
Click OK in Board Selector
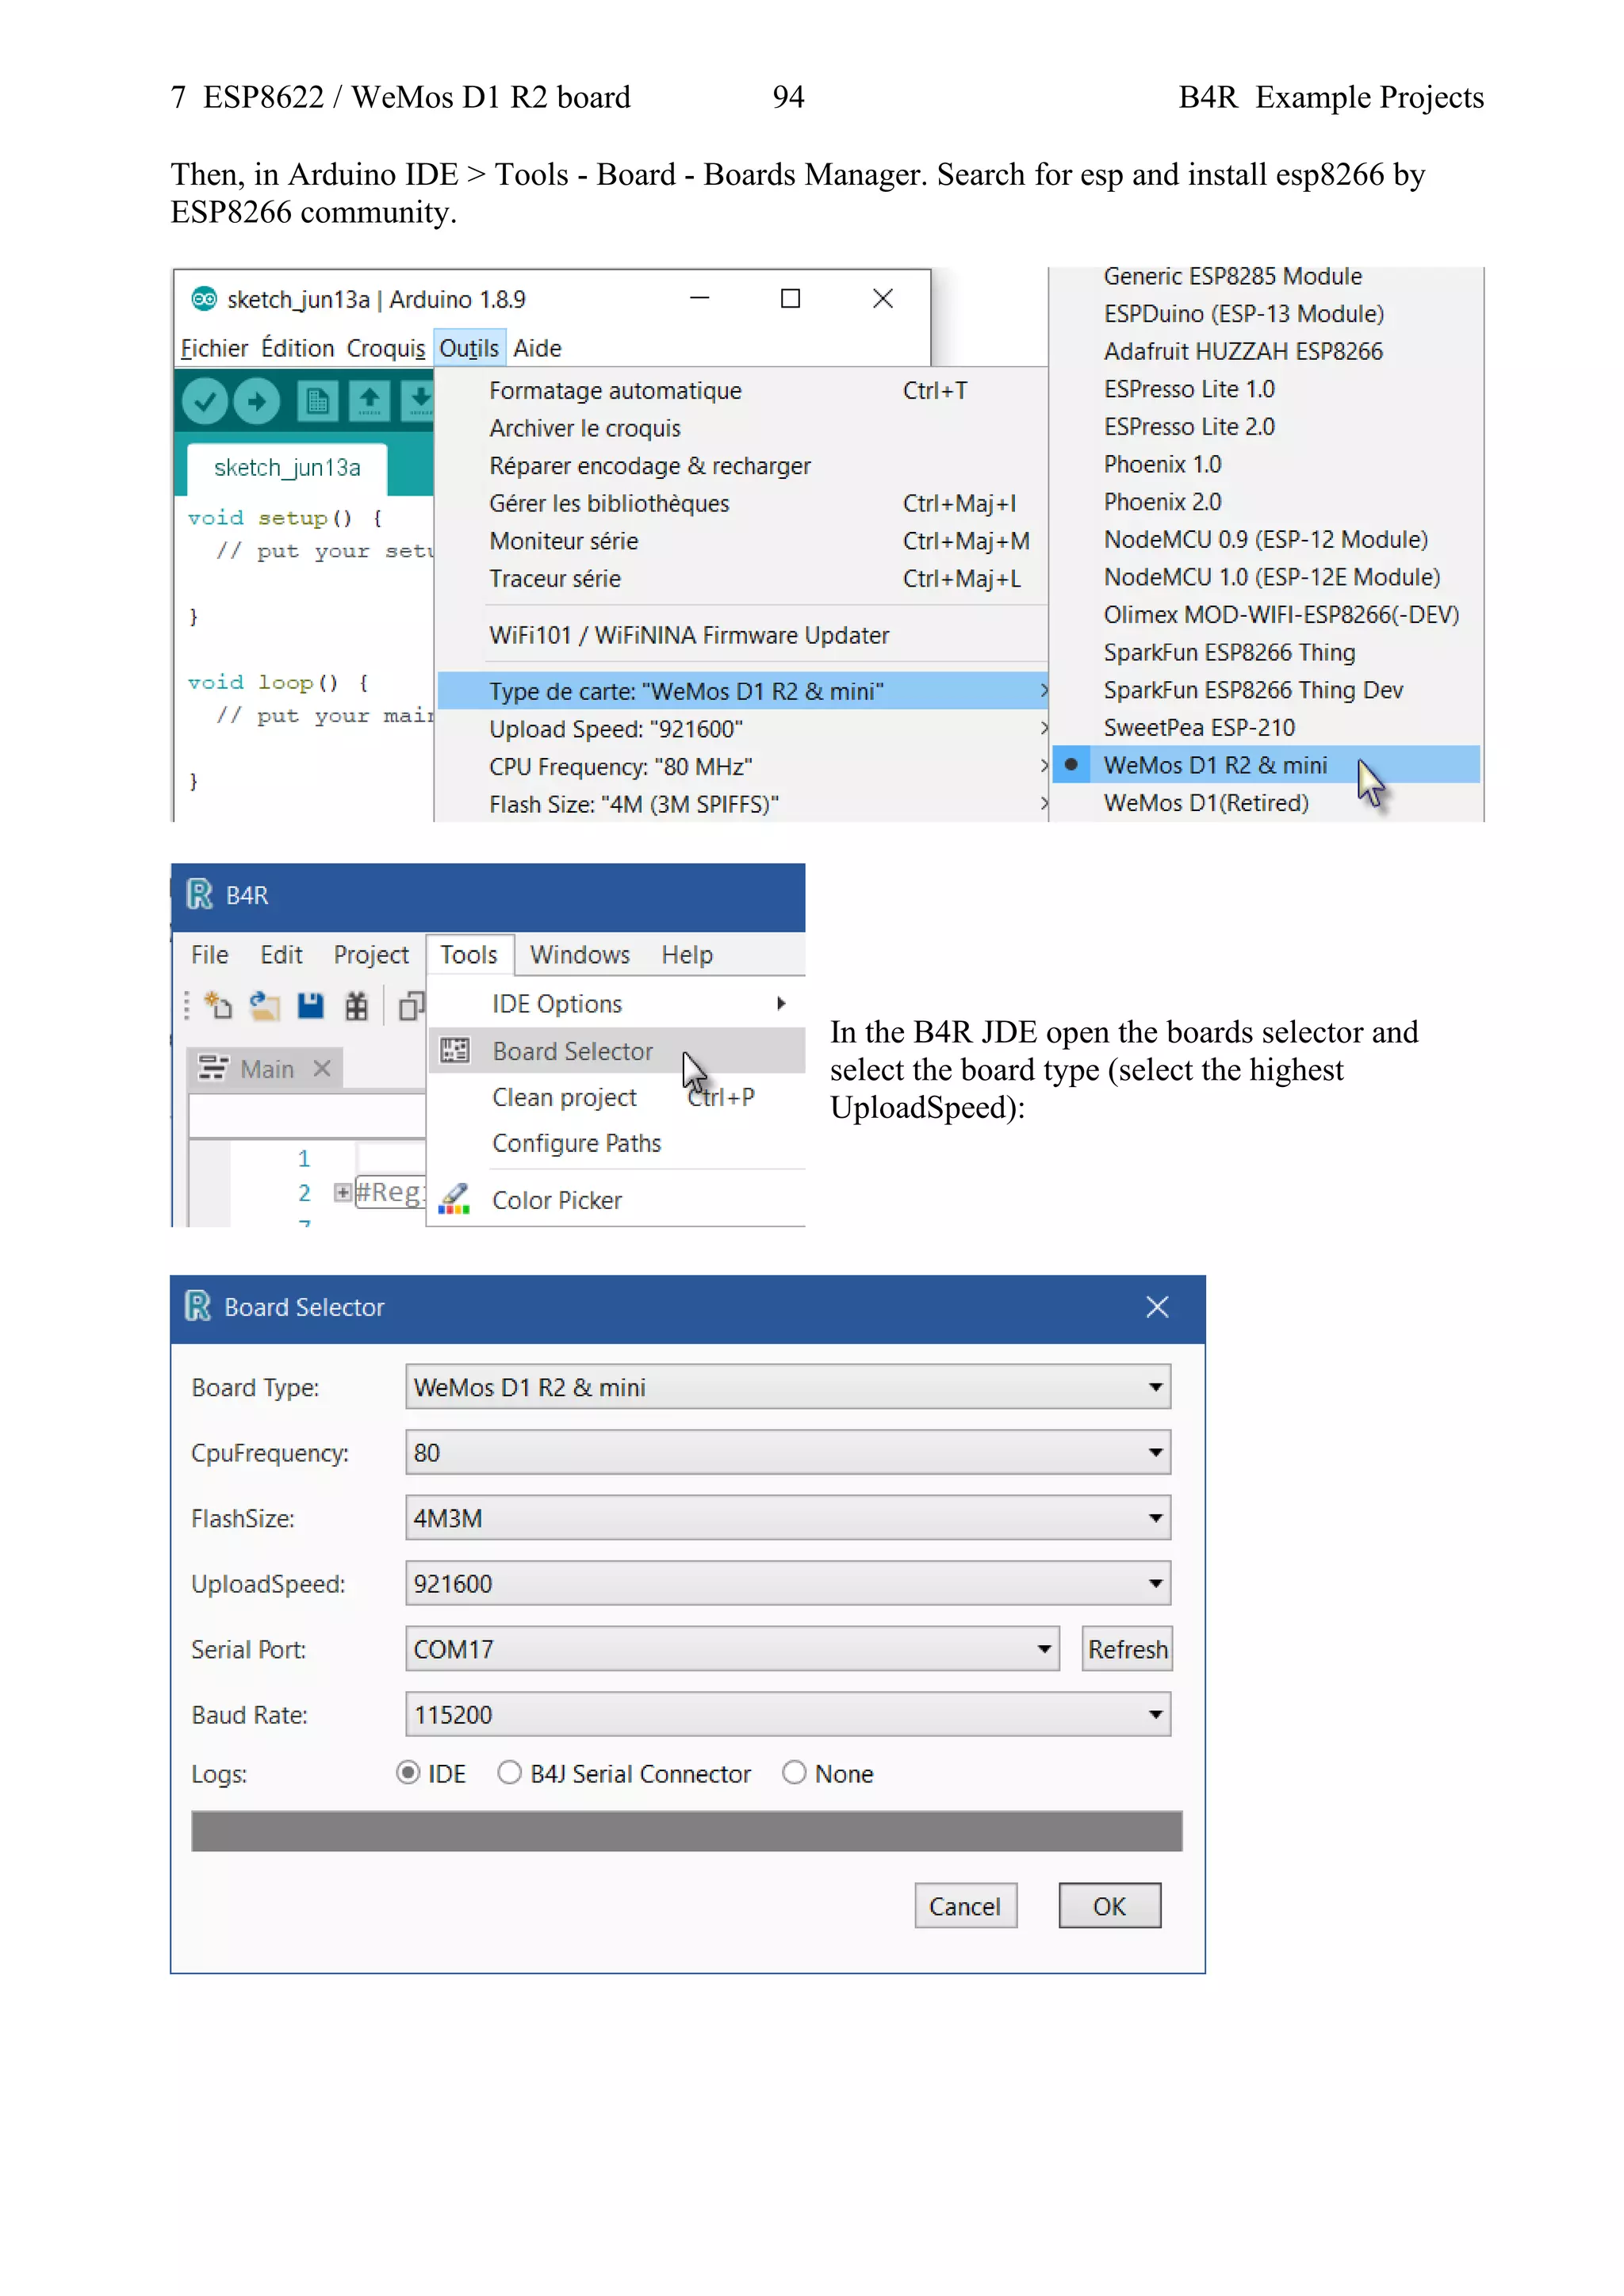(x=1109, y=1906)
